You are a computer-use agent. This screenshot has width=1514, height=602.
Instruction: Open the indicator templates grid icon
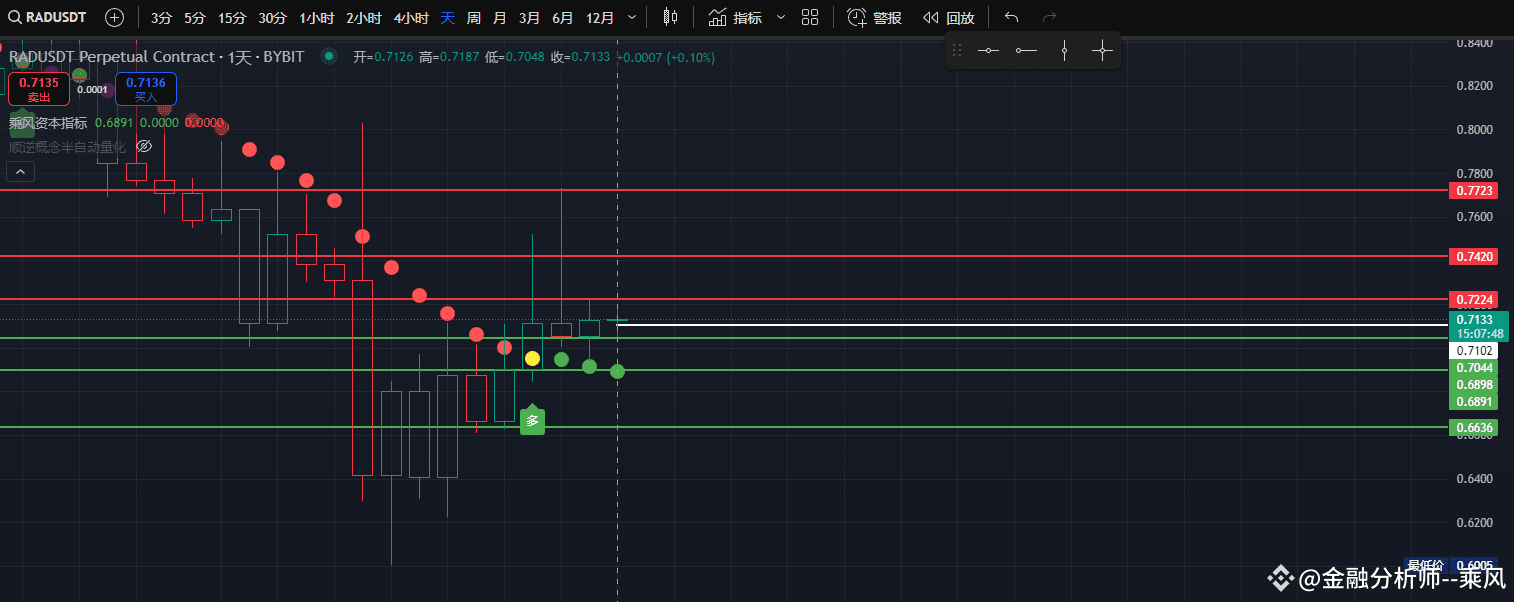click(x=810, y=17)
